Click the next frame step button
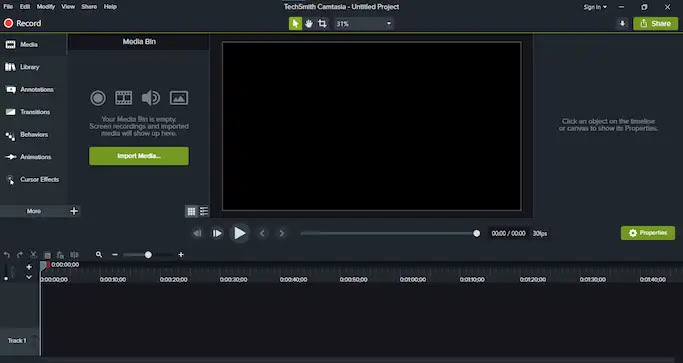683x363 pixels. coord(217,233)
